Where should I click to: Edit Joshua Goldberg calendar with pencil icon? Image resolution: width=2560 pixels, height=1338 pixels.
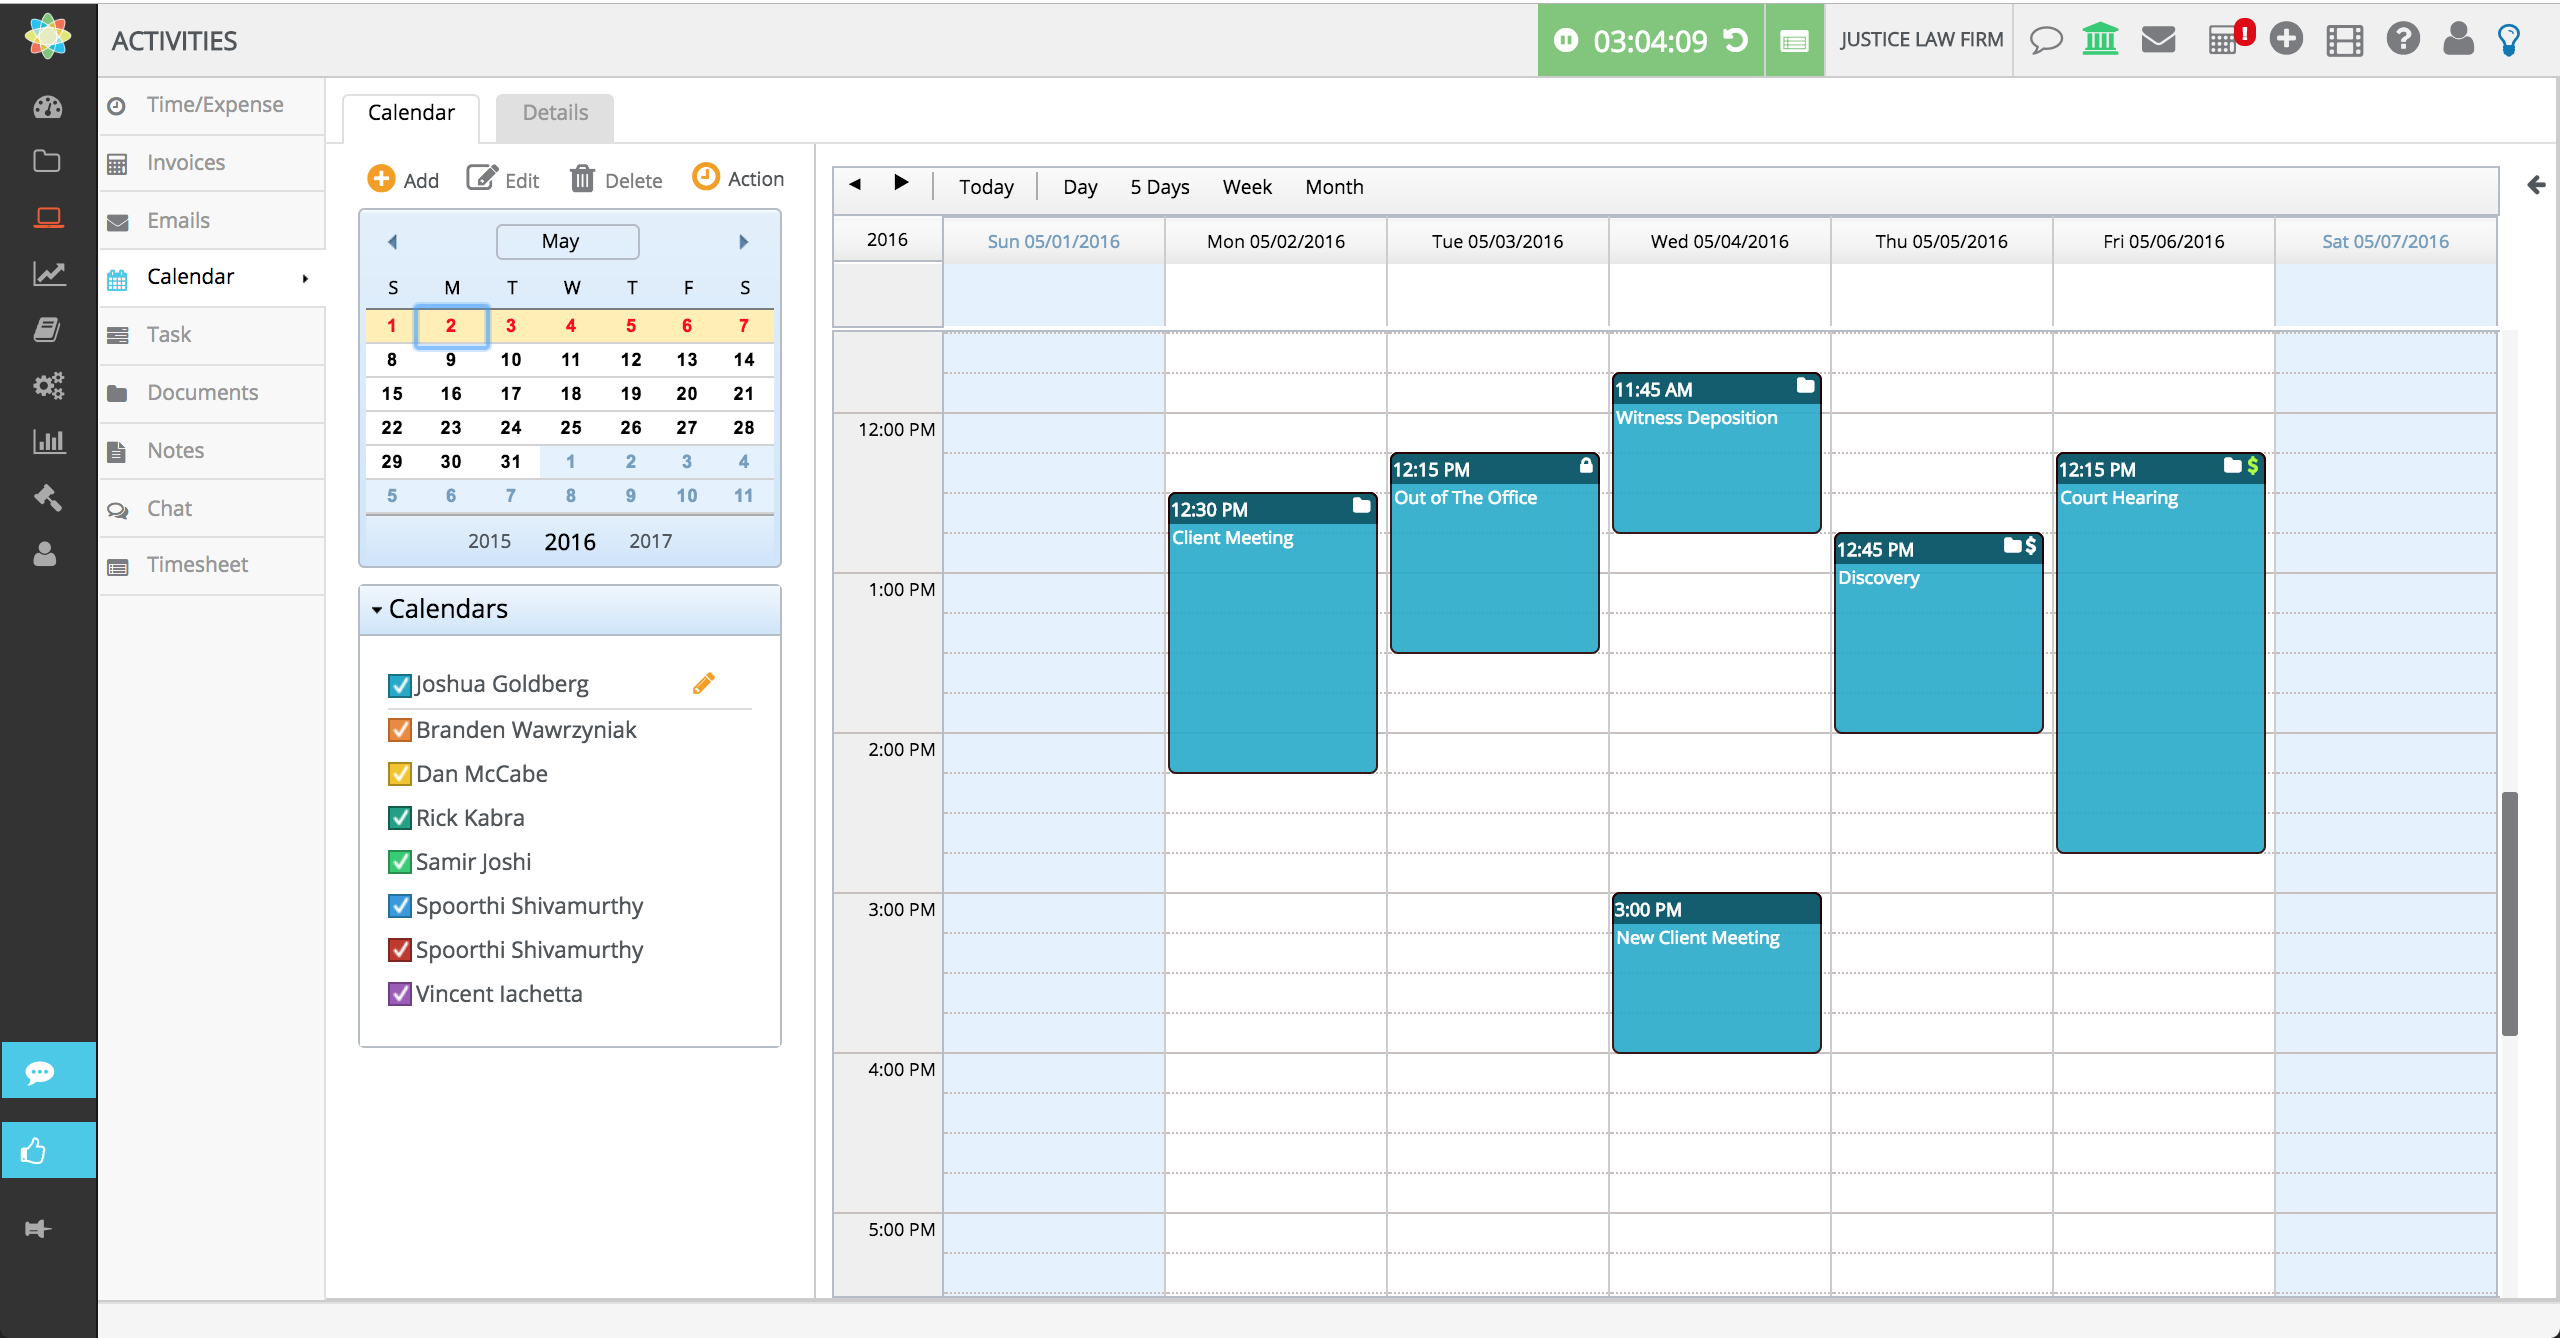pos(704,683)
